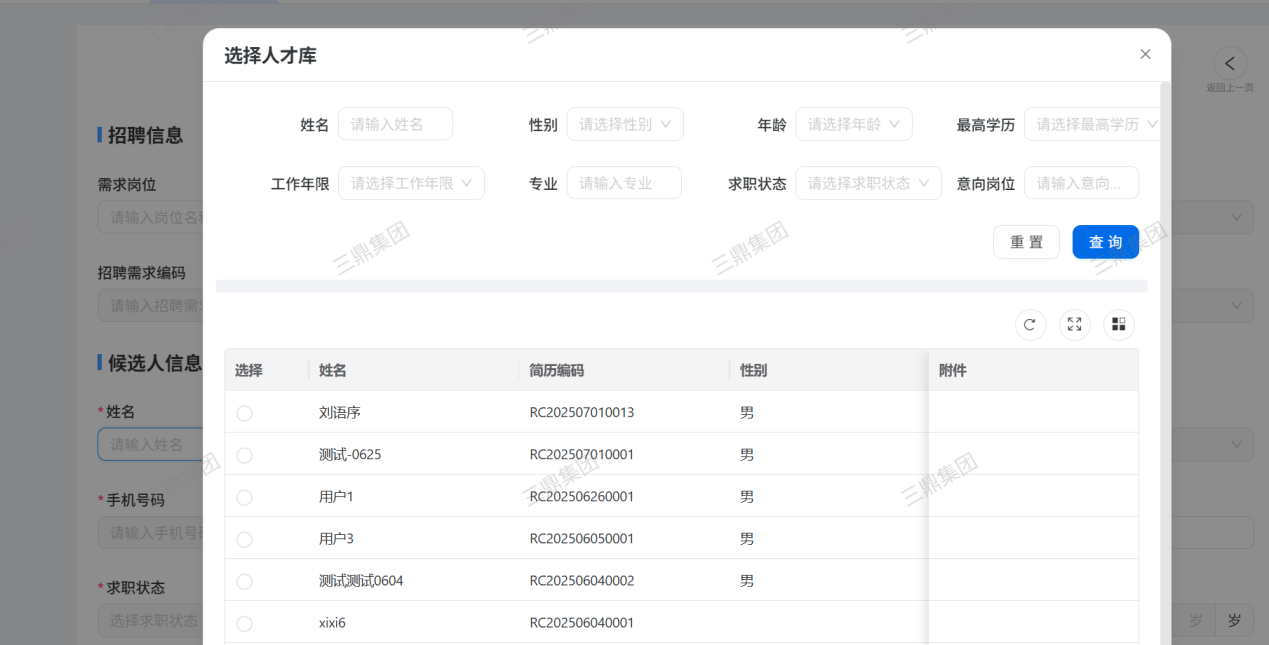1269x645 pixels.
Task: Click the 简历编码 column header
Action: pos(557,370)
